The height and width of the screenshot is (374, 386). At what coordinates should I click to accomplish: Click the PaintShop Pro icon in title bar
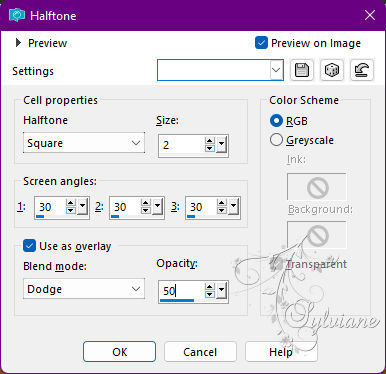coord(17,15)
